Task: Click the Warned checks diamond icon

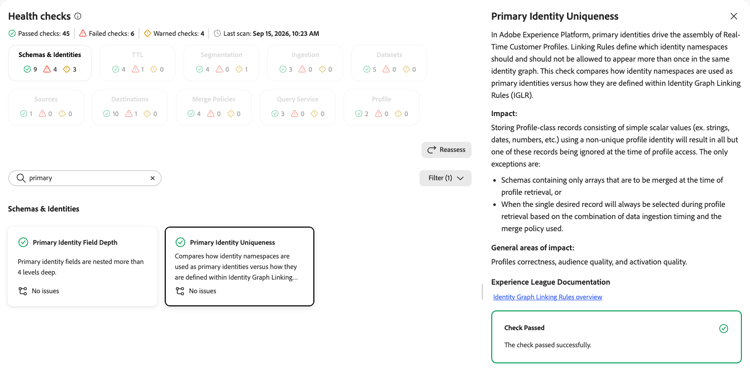Action: 147,33
